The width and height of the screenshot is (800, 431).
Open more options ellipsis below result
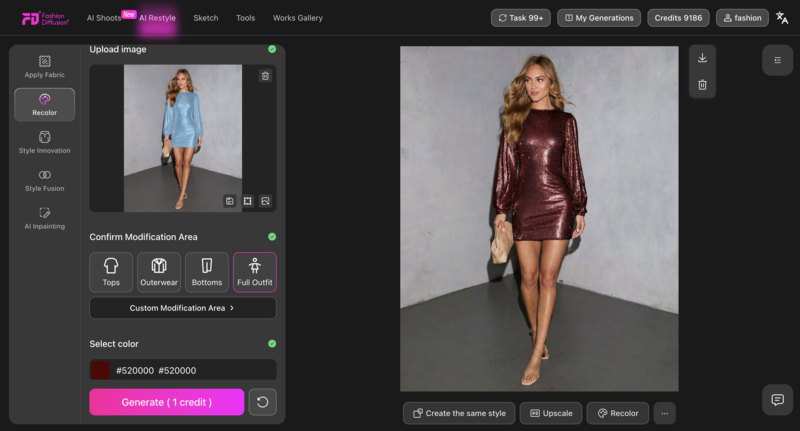[x=664, y=413]
